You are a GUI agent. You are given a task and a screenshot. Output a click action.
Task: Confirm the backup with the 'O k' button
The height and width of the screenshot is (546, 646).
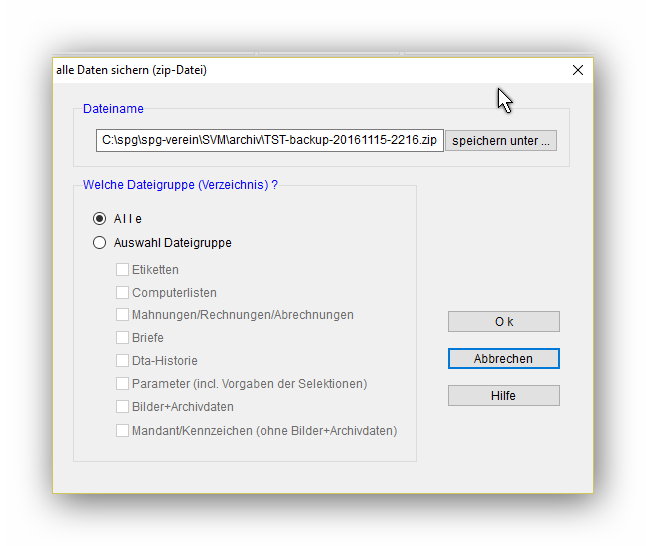click(x=503, y=322)
